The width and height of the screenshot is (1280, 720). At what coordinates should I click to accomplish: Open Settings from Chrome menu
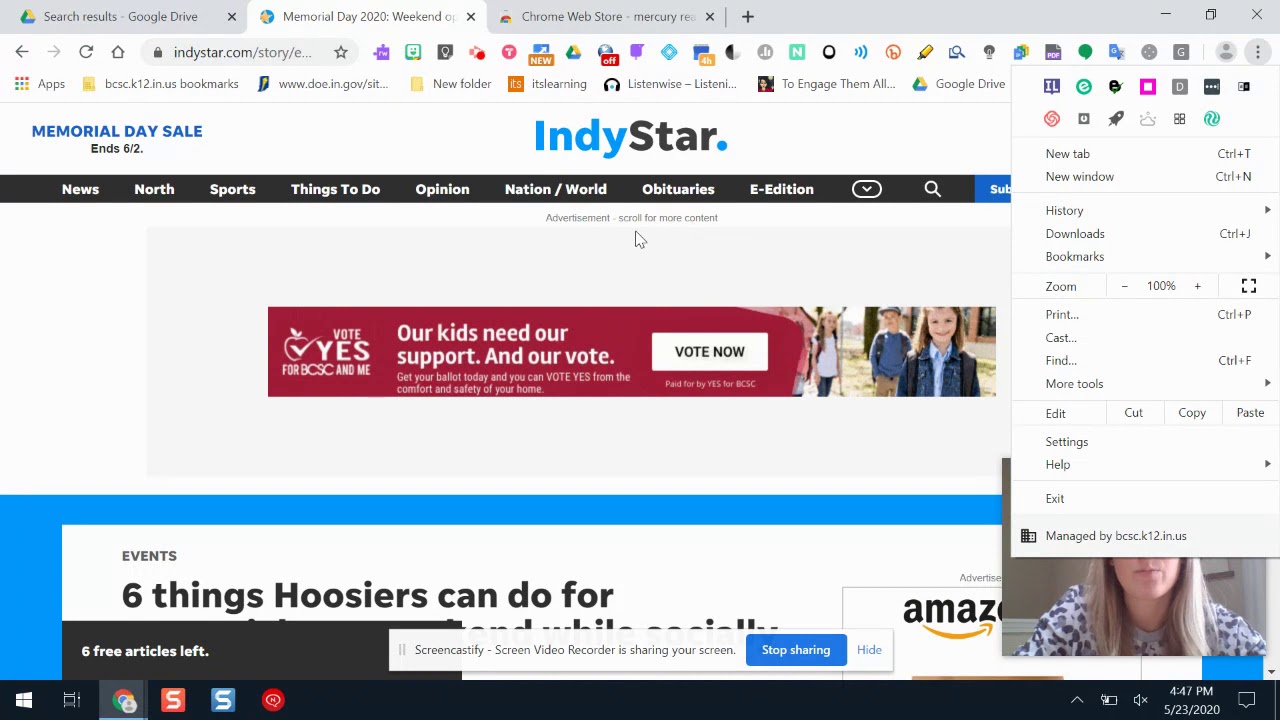(1145, 441)
